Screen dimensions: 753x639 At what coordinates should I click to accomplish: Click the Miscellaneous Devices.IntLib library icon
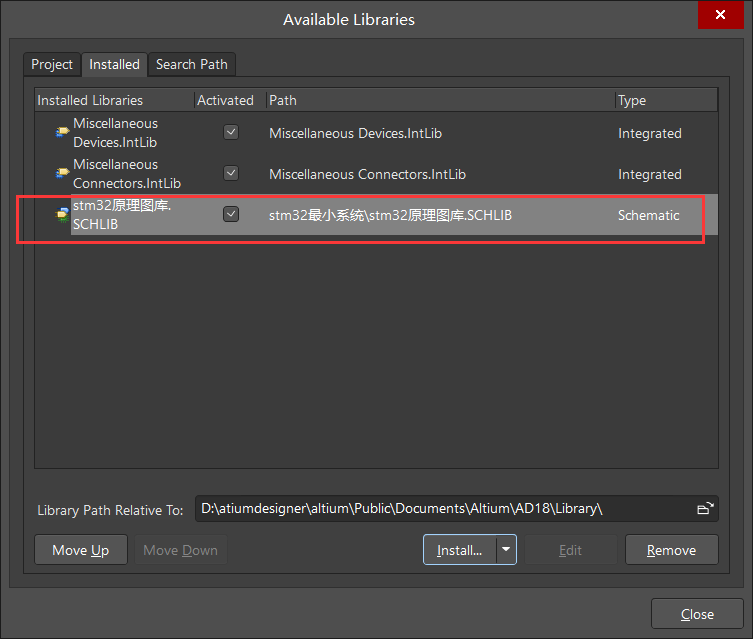pos(62,132)
